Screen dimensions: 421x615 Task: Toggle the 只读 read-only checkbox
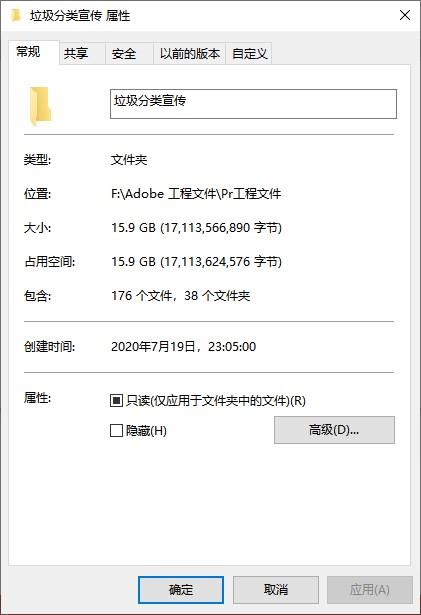coord(116,400)
